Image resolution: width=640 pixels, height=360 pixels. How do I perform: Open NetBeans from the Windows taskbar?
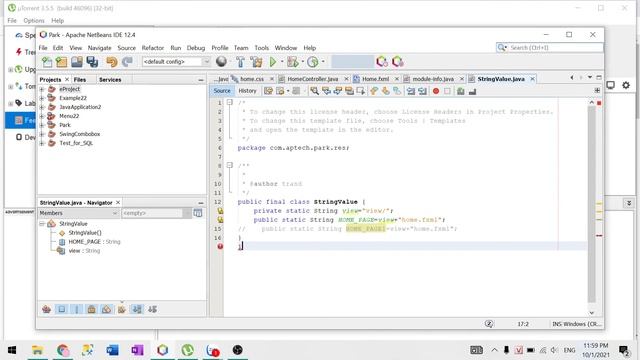point(162,350)
